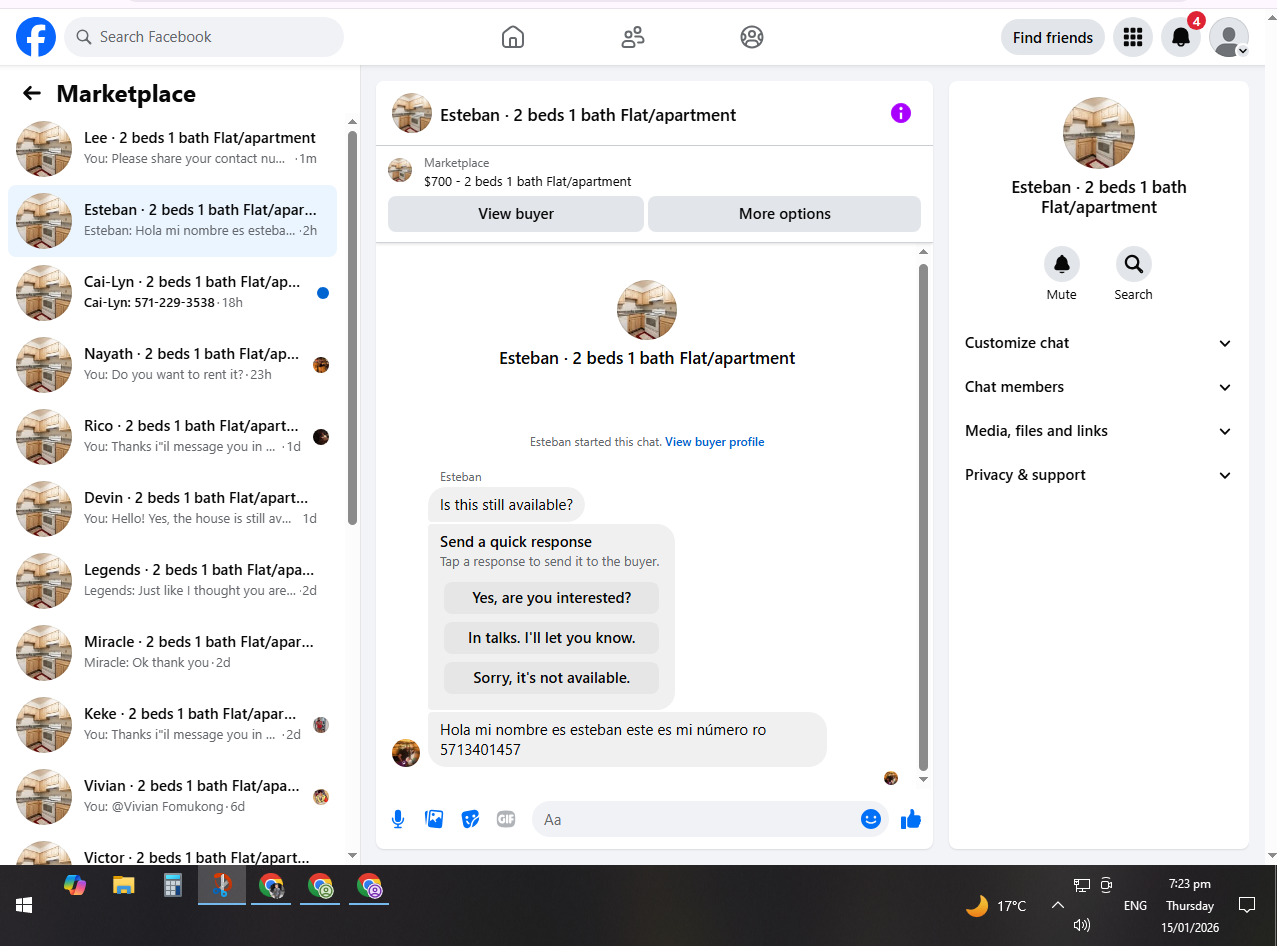Expand the Chat members section
1277x946 pixels.
click(x=1098, y=387)
